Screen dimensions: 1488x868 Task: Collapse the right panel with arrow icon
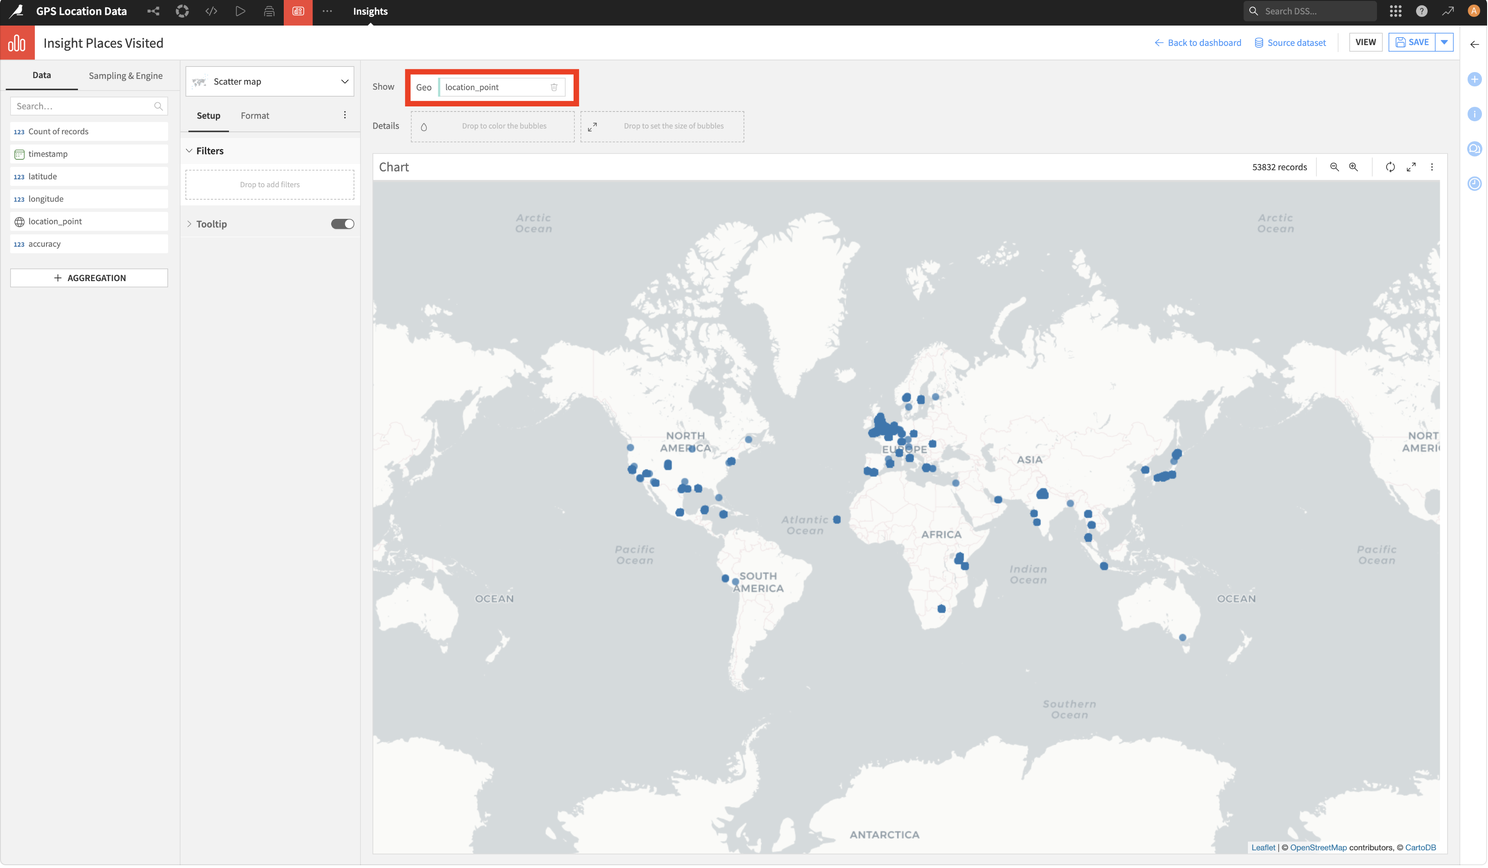(1474, 44)
